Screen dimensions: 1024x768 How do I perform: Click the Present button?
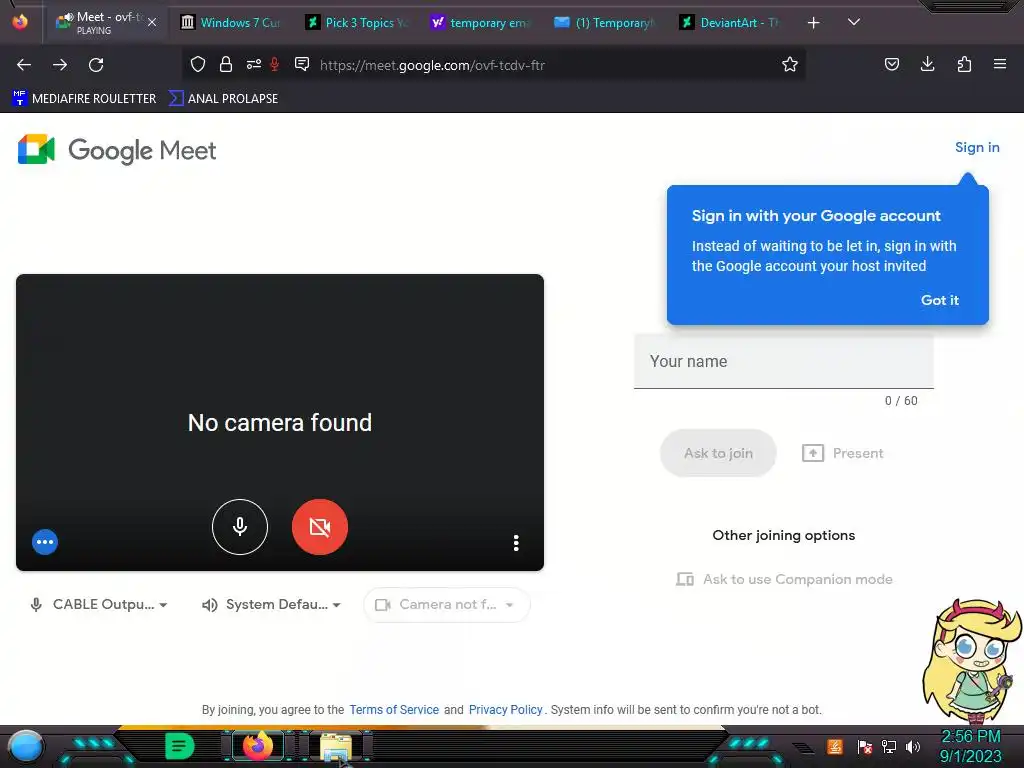tap(842, 453)
